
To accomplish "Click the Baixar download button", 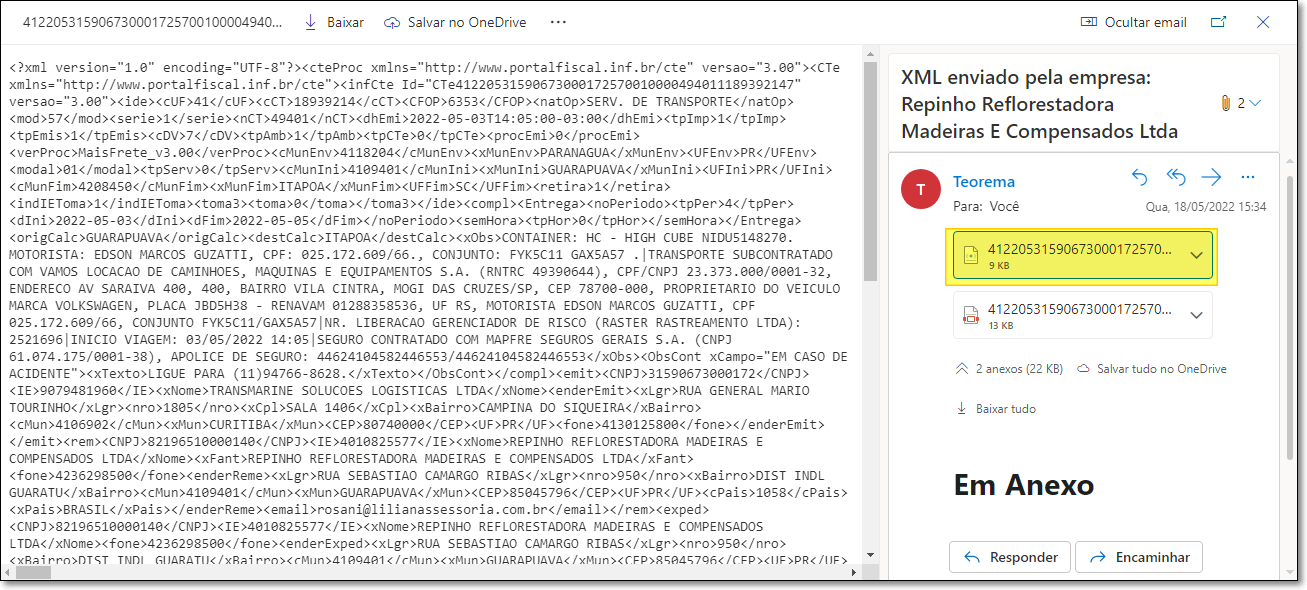I will point(334,22).
